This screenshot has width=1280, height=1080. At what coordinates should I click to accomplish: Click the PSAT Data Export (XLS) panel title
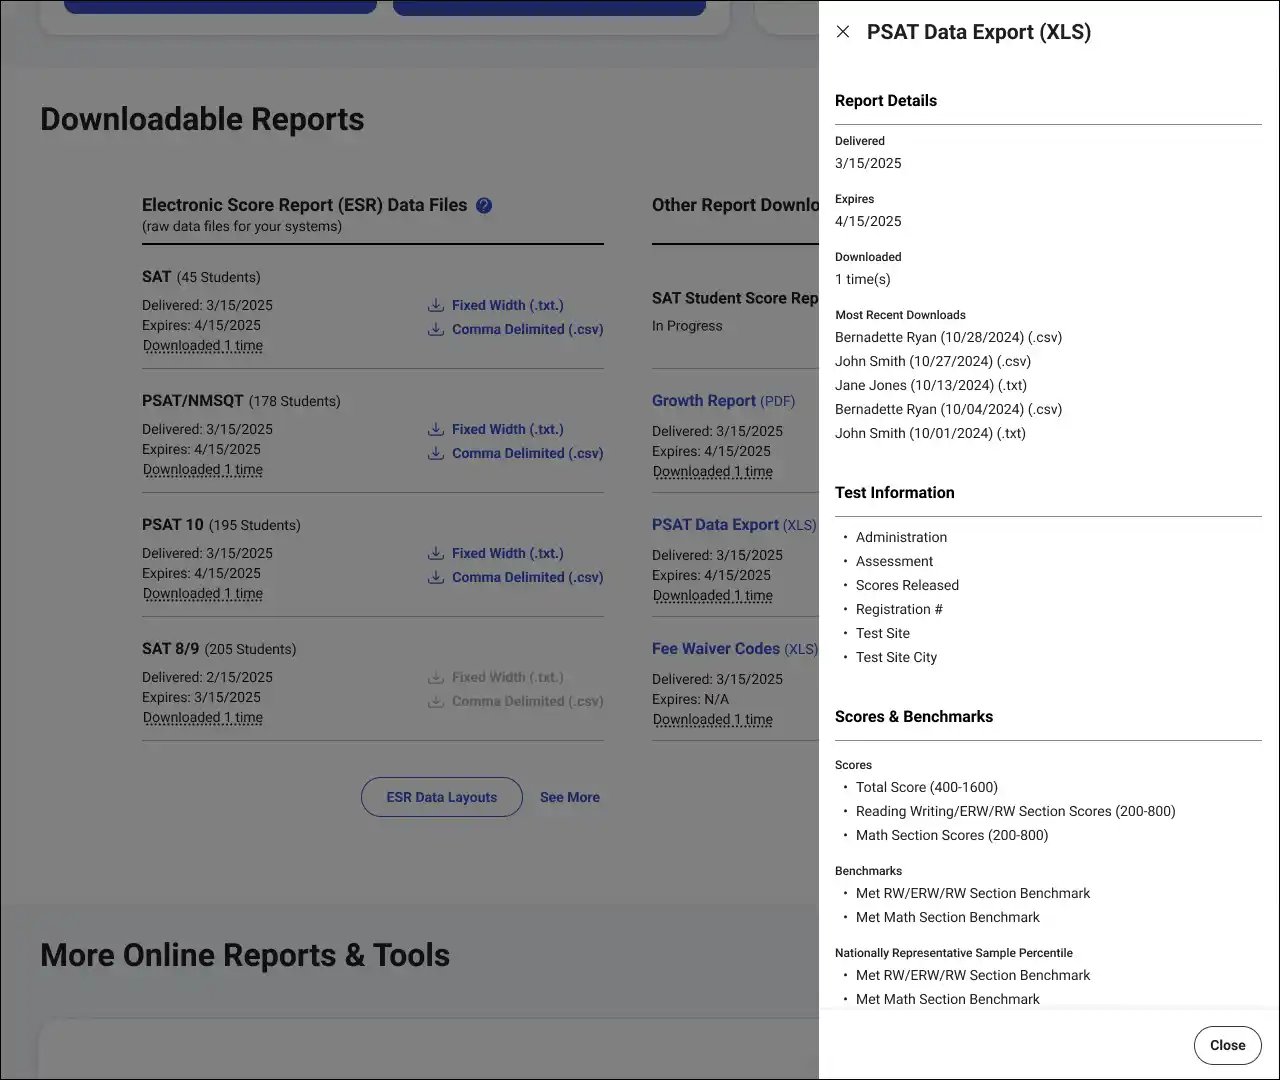pos(979,32)
